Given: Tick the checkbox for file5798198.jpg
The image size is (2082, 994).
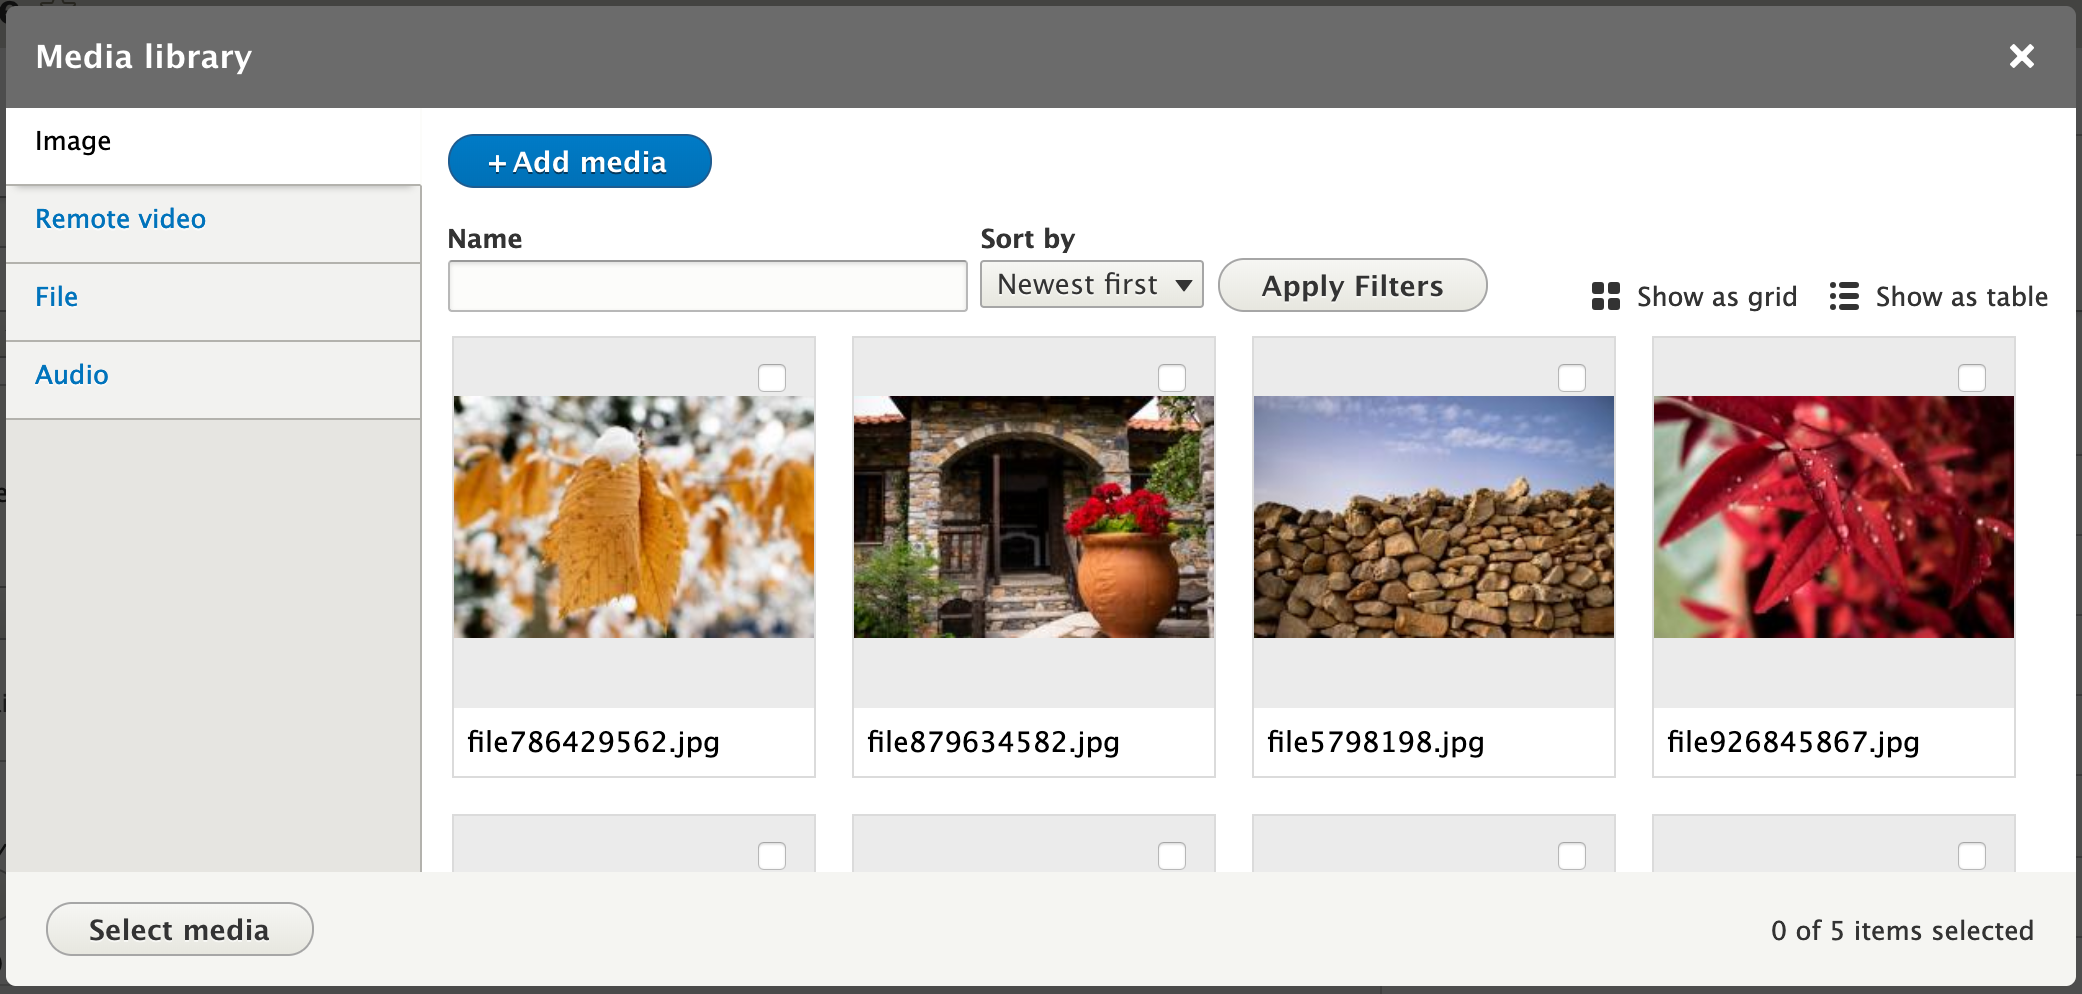Looking at the screenshot, I should tap(1571, 378).
